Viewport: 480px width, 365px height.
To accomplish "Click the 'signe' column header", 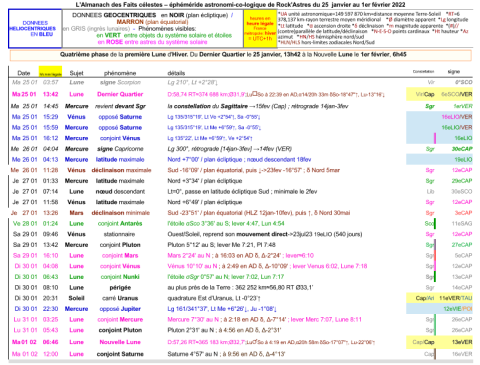I will point(454,71).
